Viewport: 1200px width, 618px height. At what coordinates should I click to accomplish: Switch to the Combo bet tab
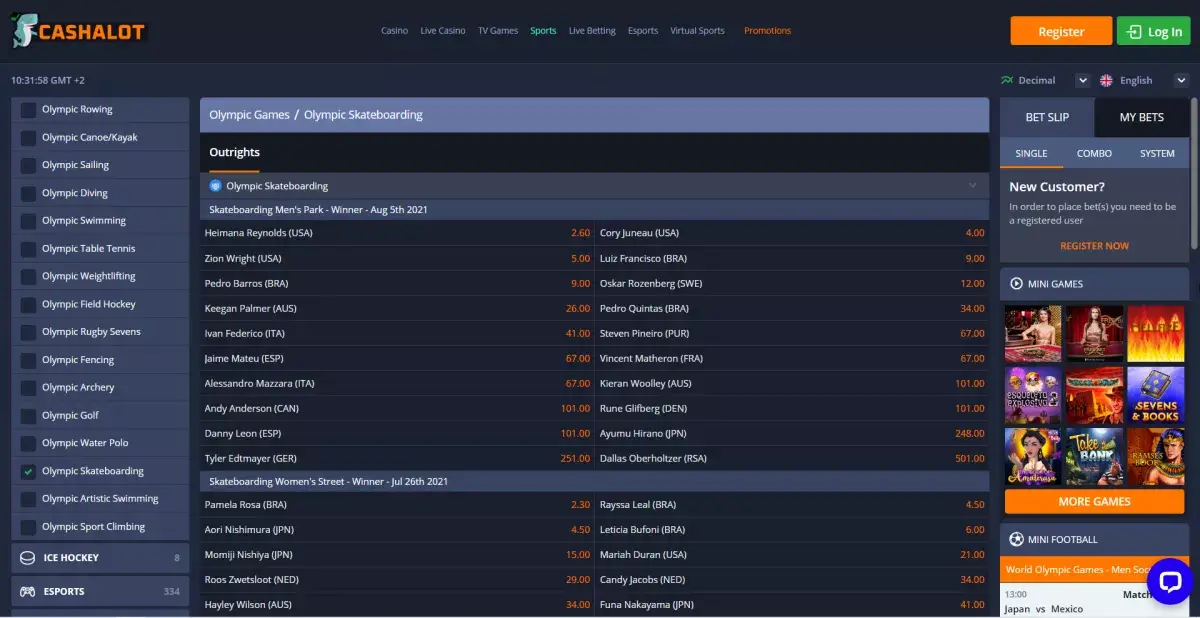click(x=1094, y=153)
